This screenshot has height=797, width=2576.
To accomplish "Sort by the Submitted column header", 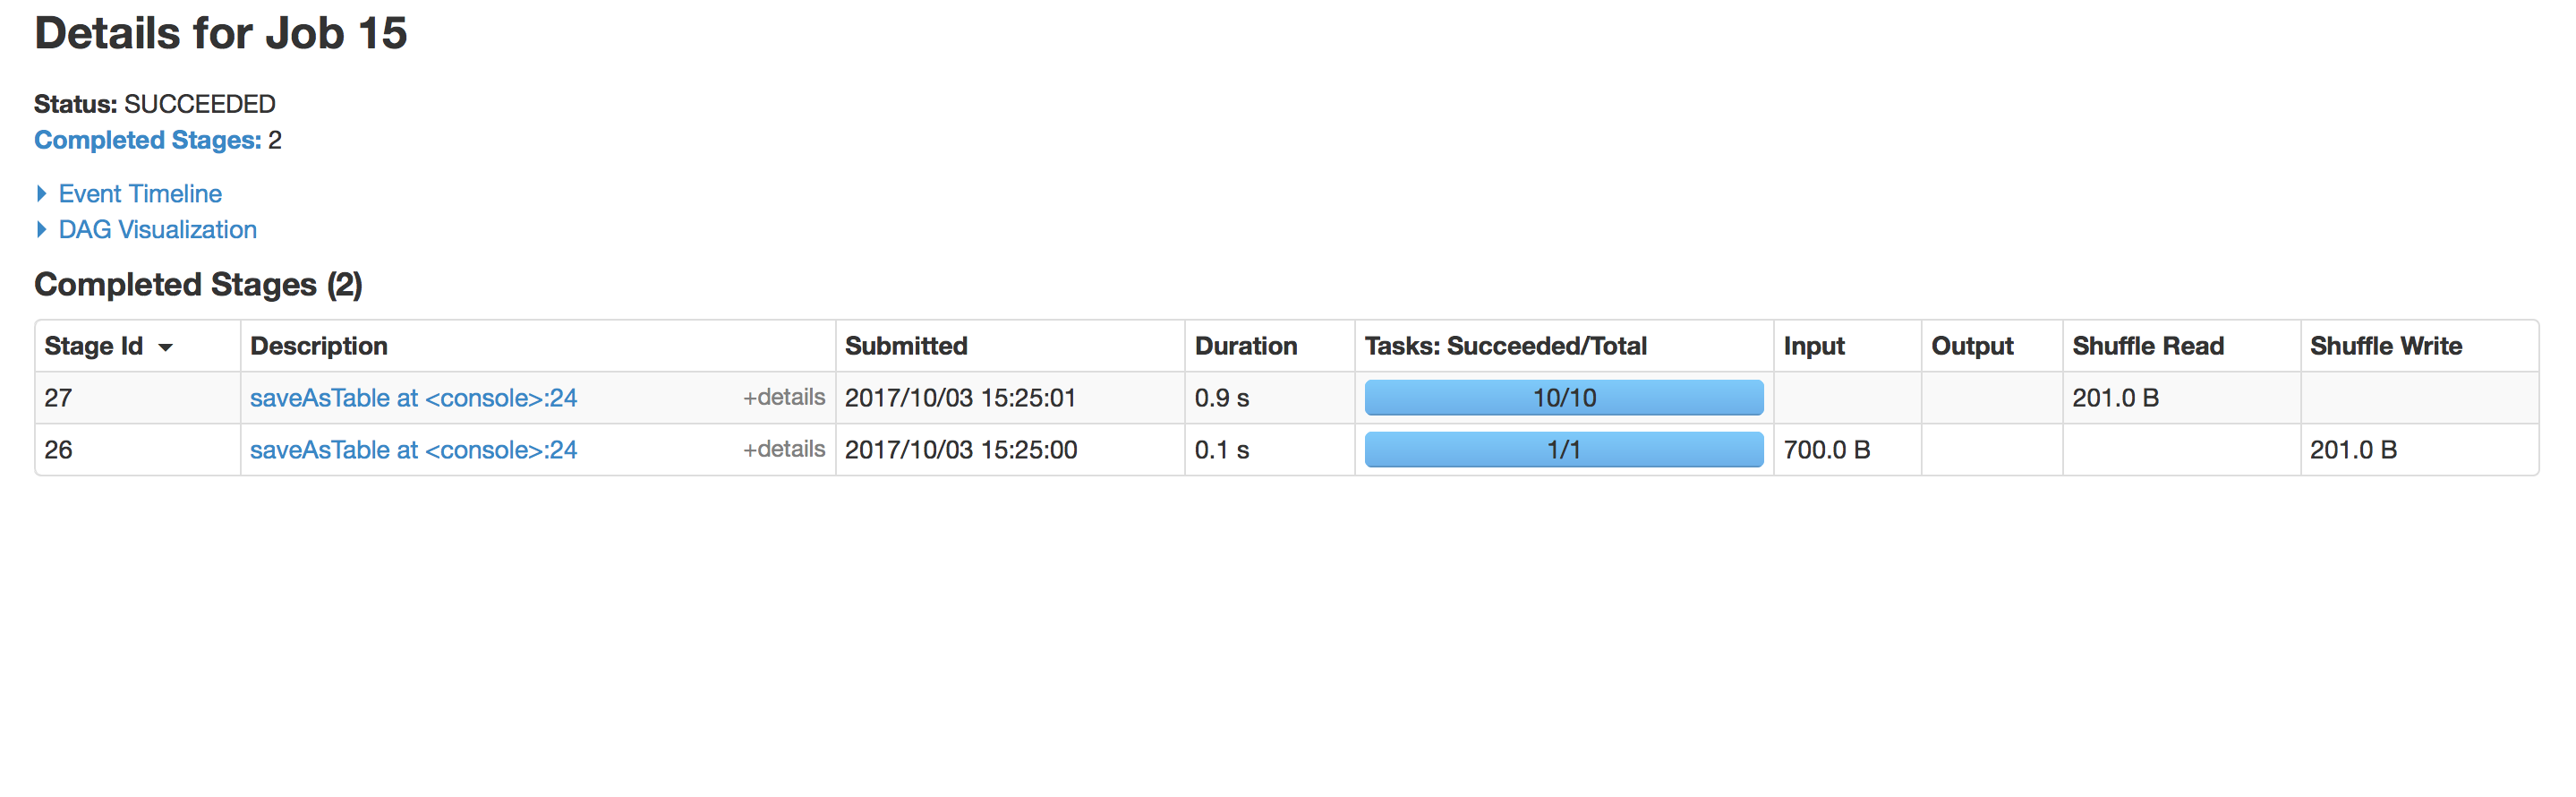I will pyautogui.click(x=906, y=346).
